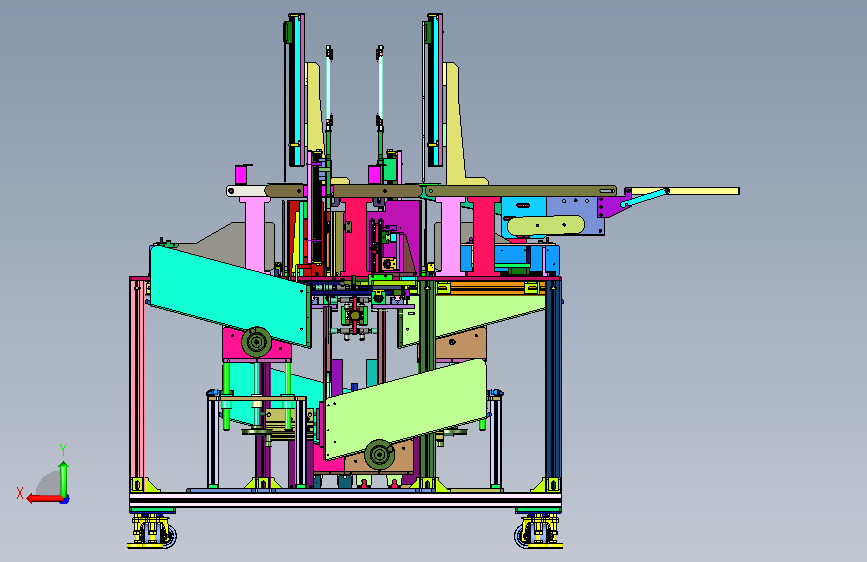This screenshot has width=867, height=562.
Task: Click the green Y axis arrow of triad
Action: click(x=64, y=478)
